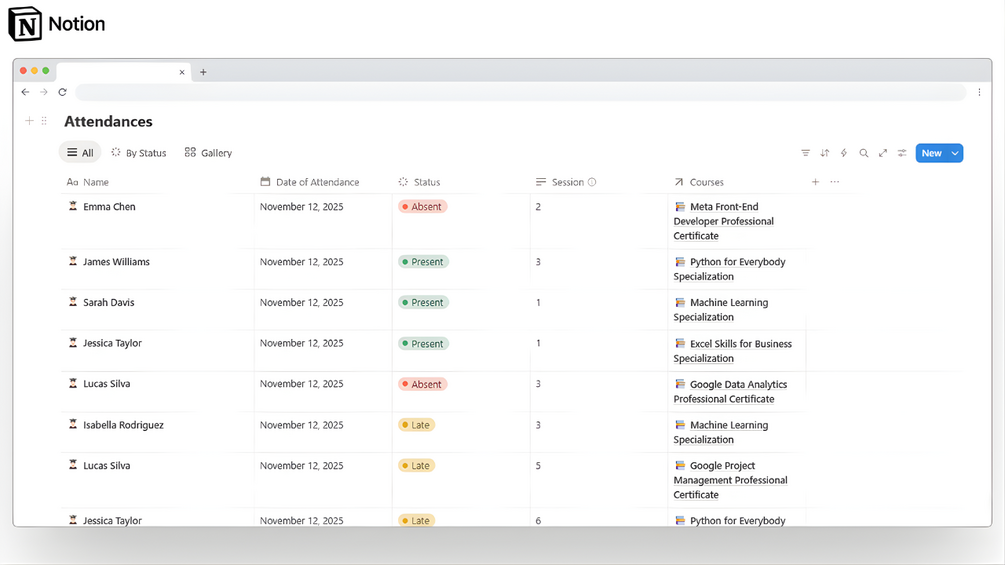The height and width of the screenshot is (565, 1005).
Task: Create a new entry with New button
Action: tap(932, 153)
